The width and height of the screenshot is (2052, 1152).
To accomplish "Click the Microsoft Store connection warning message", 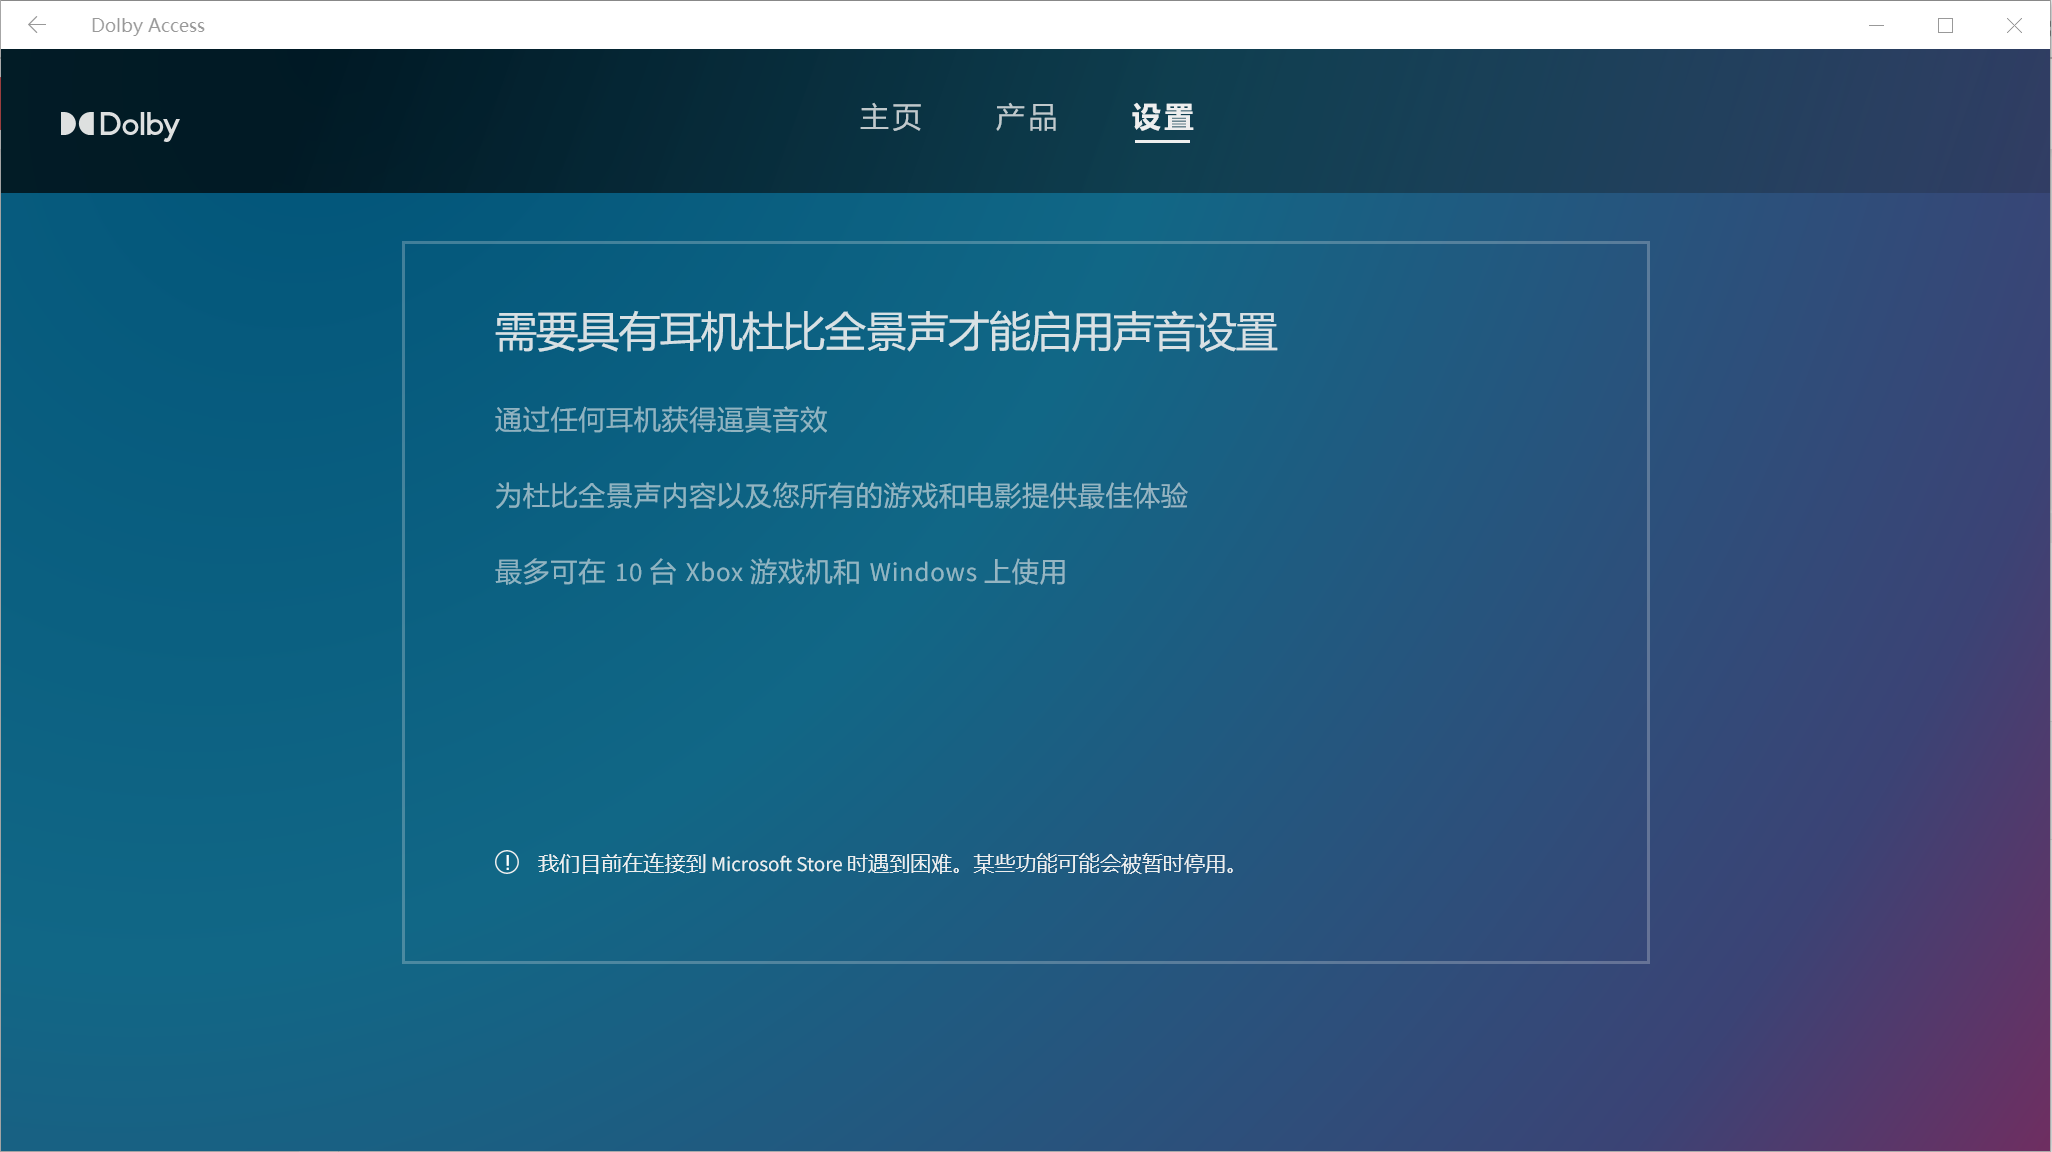I will pos(888,863).
